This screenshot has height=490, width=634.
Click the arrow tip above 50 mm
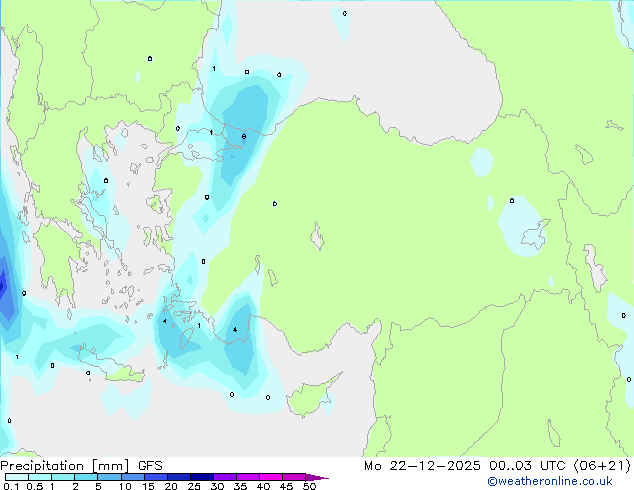pos(317,477)
